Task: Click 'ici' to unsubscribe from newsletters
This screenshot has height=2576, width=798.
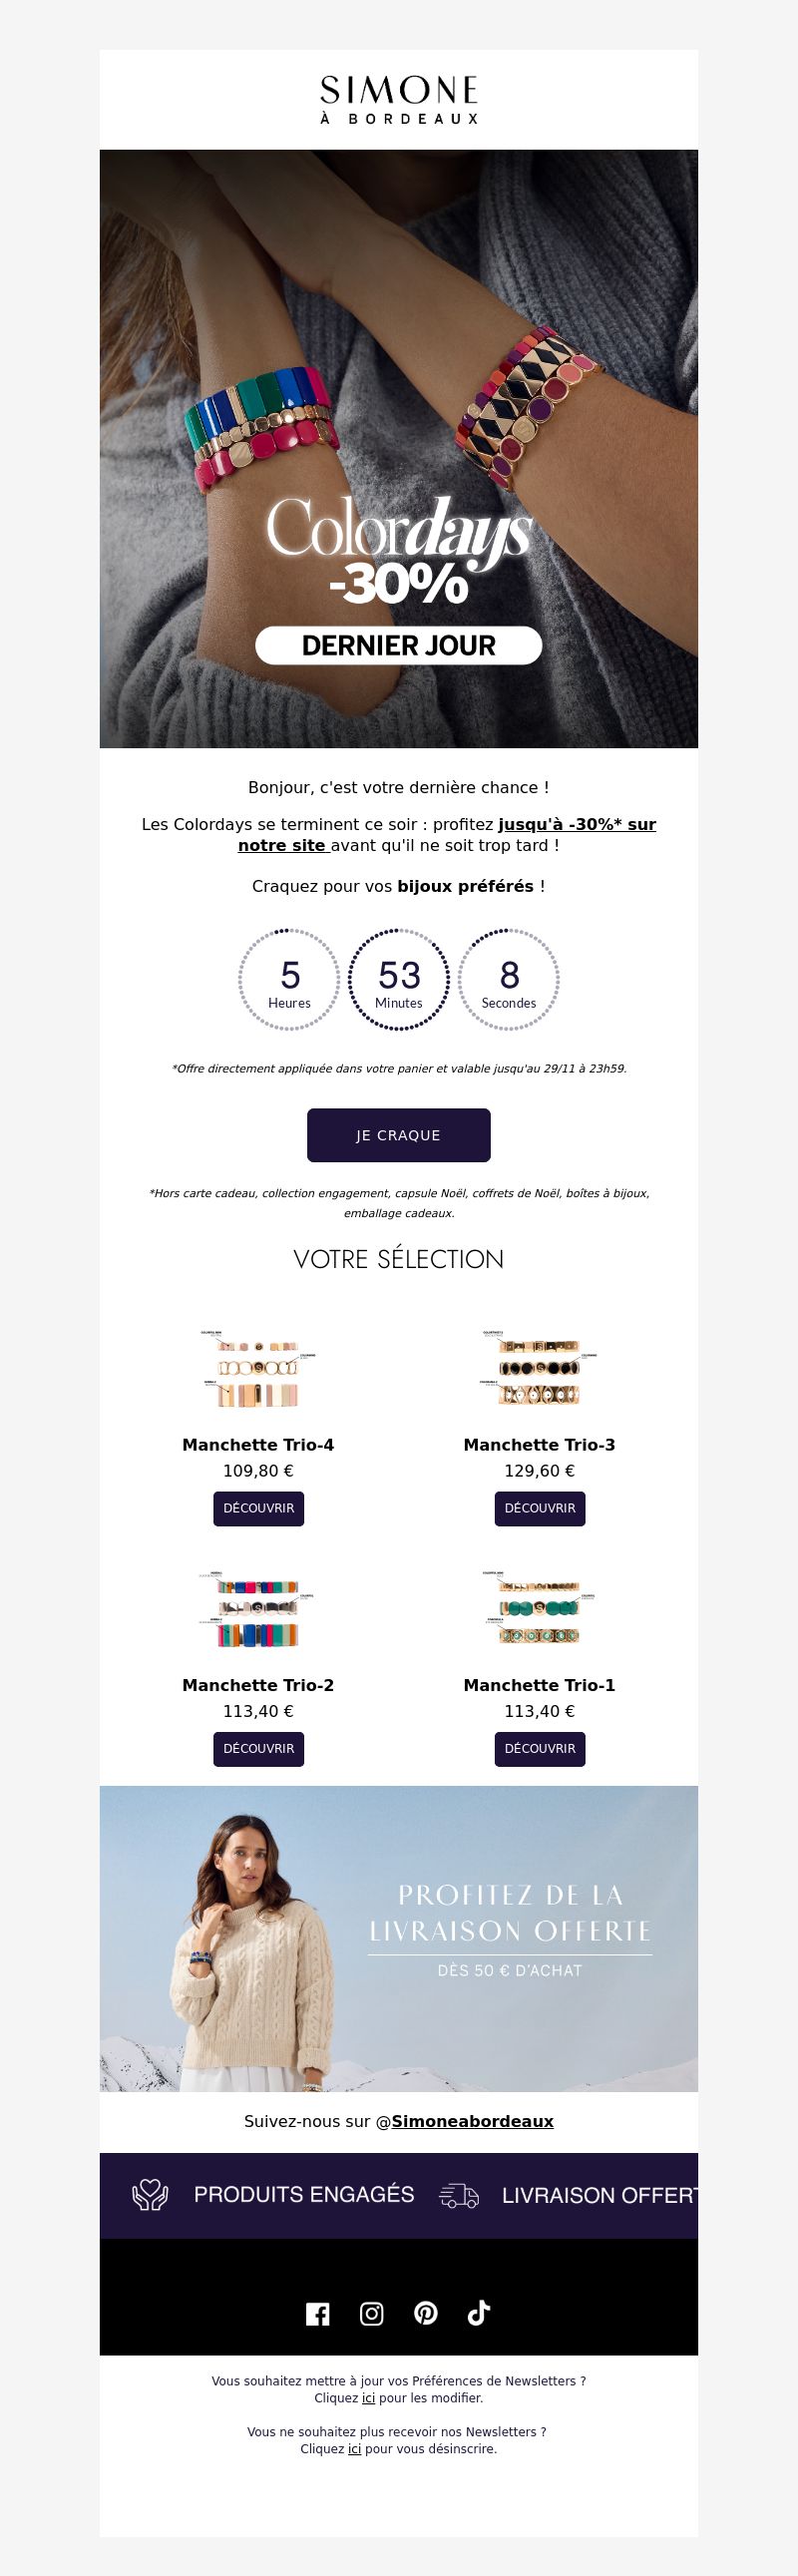Action: pos(354,2448)
